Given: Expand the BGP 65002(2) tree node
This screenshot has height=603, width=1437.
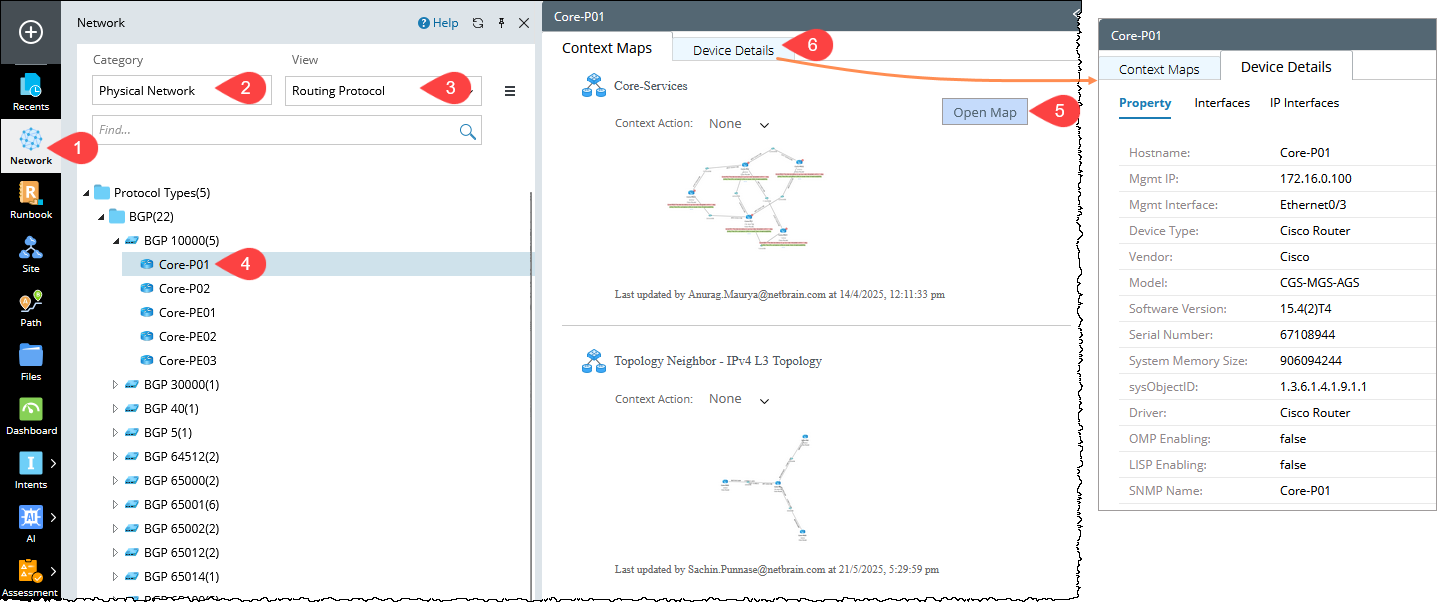Looking at the screenshot, I should pyautogui.click(x=115, y=528).
